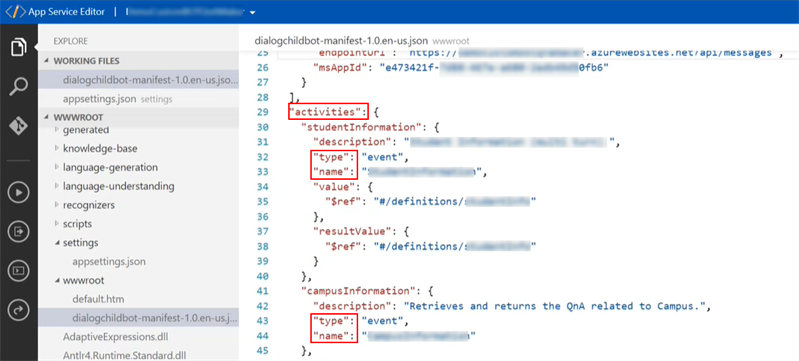Click the editor file title dialogchildbot-manifest-1.0.en-us.json
Screen dimensions: 799x361
coord(341,41)
